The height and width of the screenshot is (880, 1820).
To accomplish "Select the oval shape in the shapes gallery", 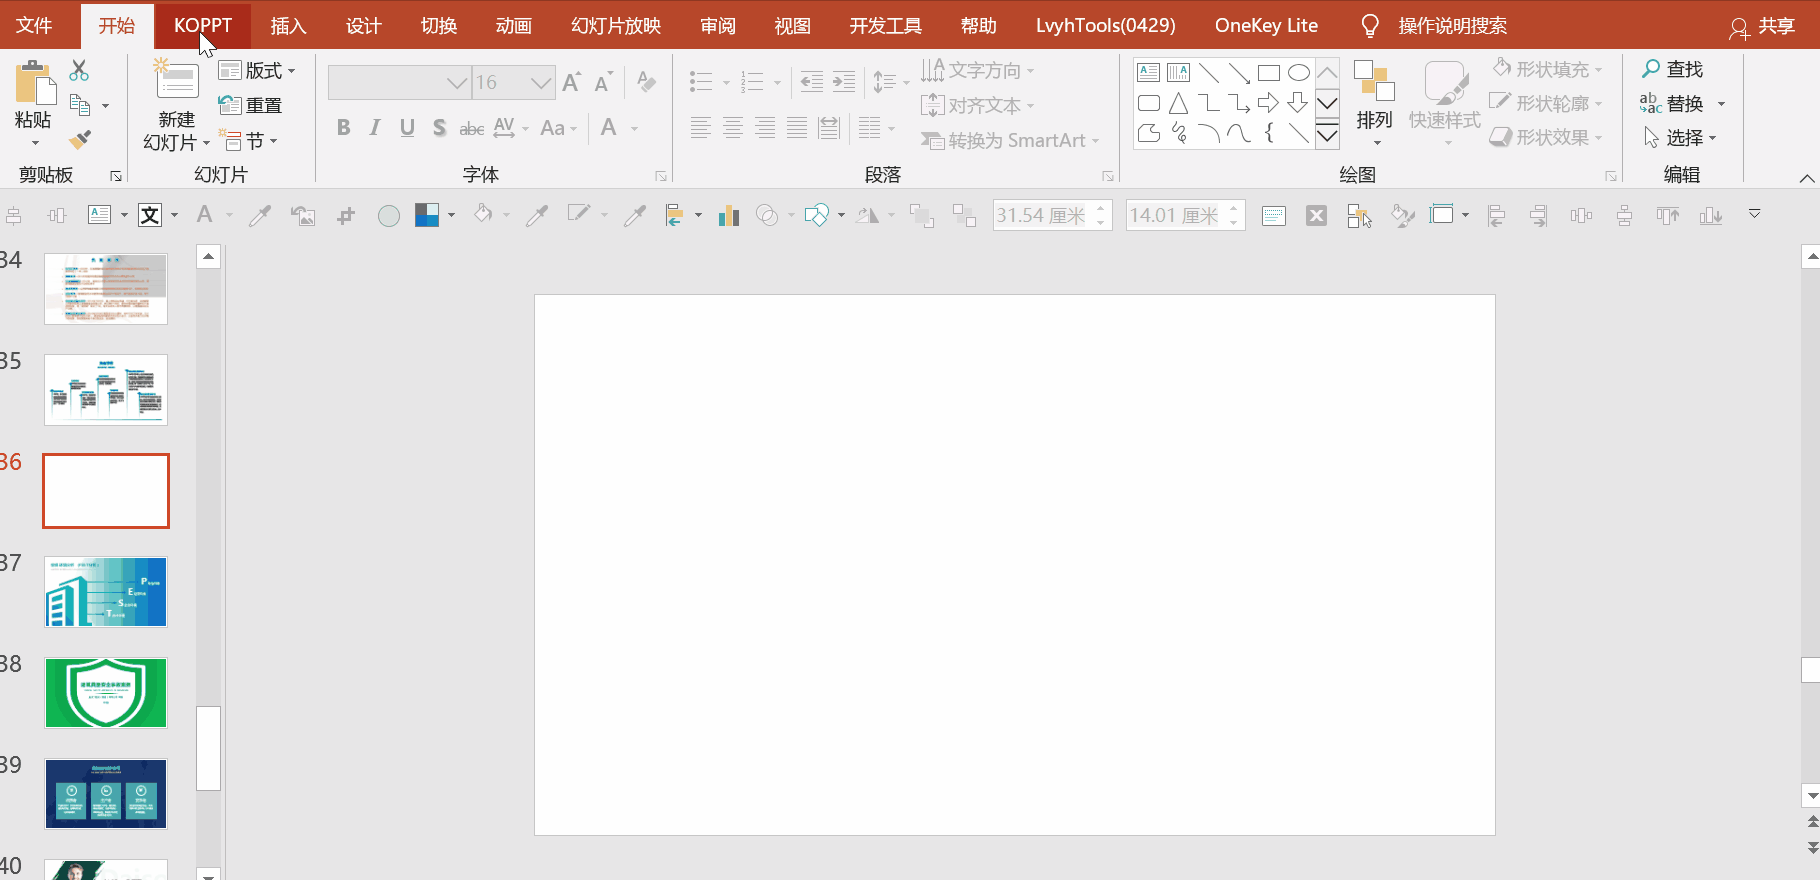I will tap(1298, 73).
